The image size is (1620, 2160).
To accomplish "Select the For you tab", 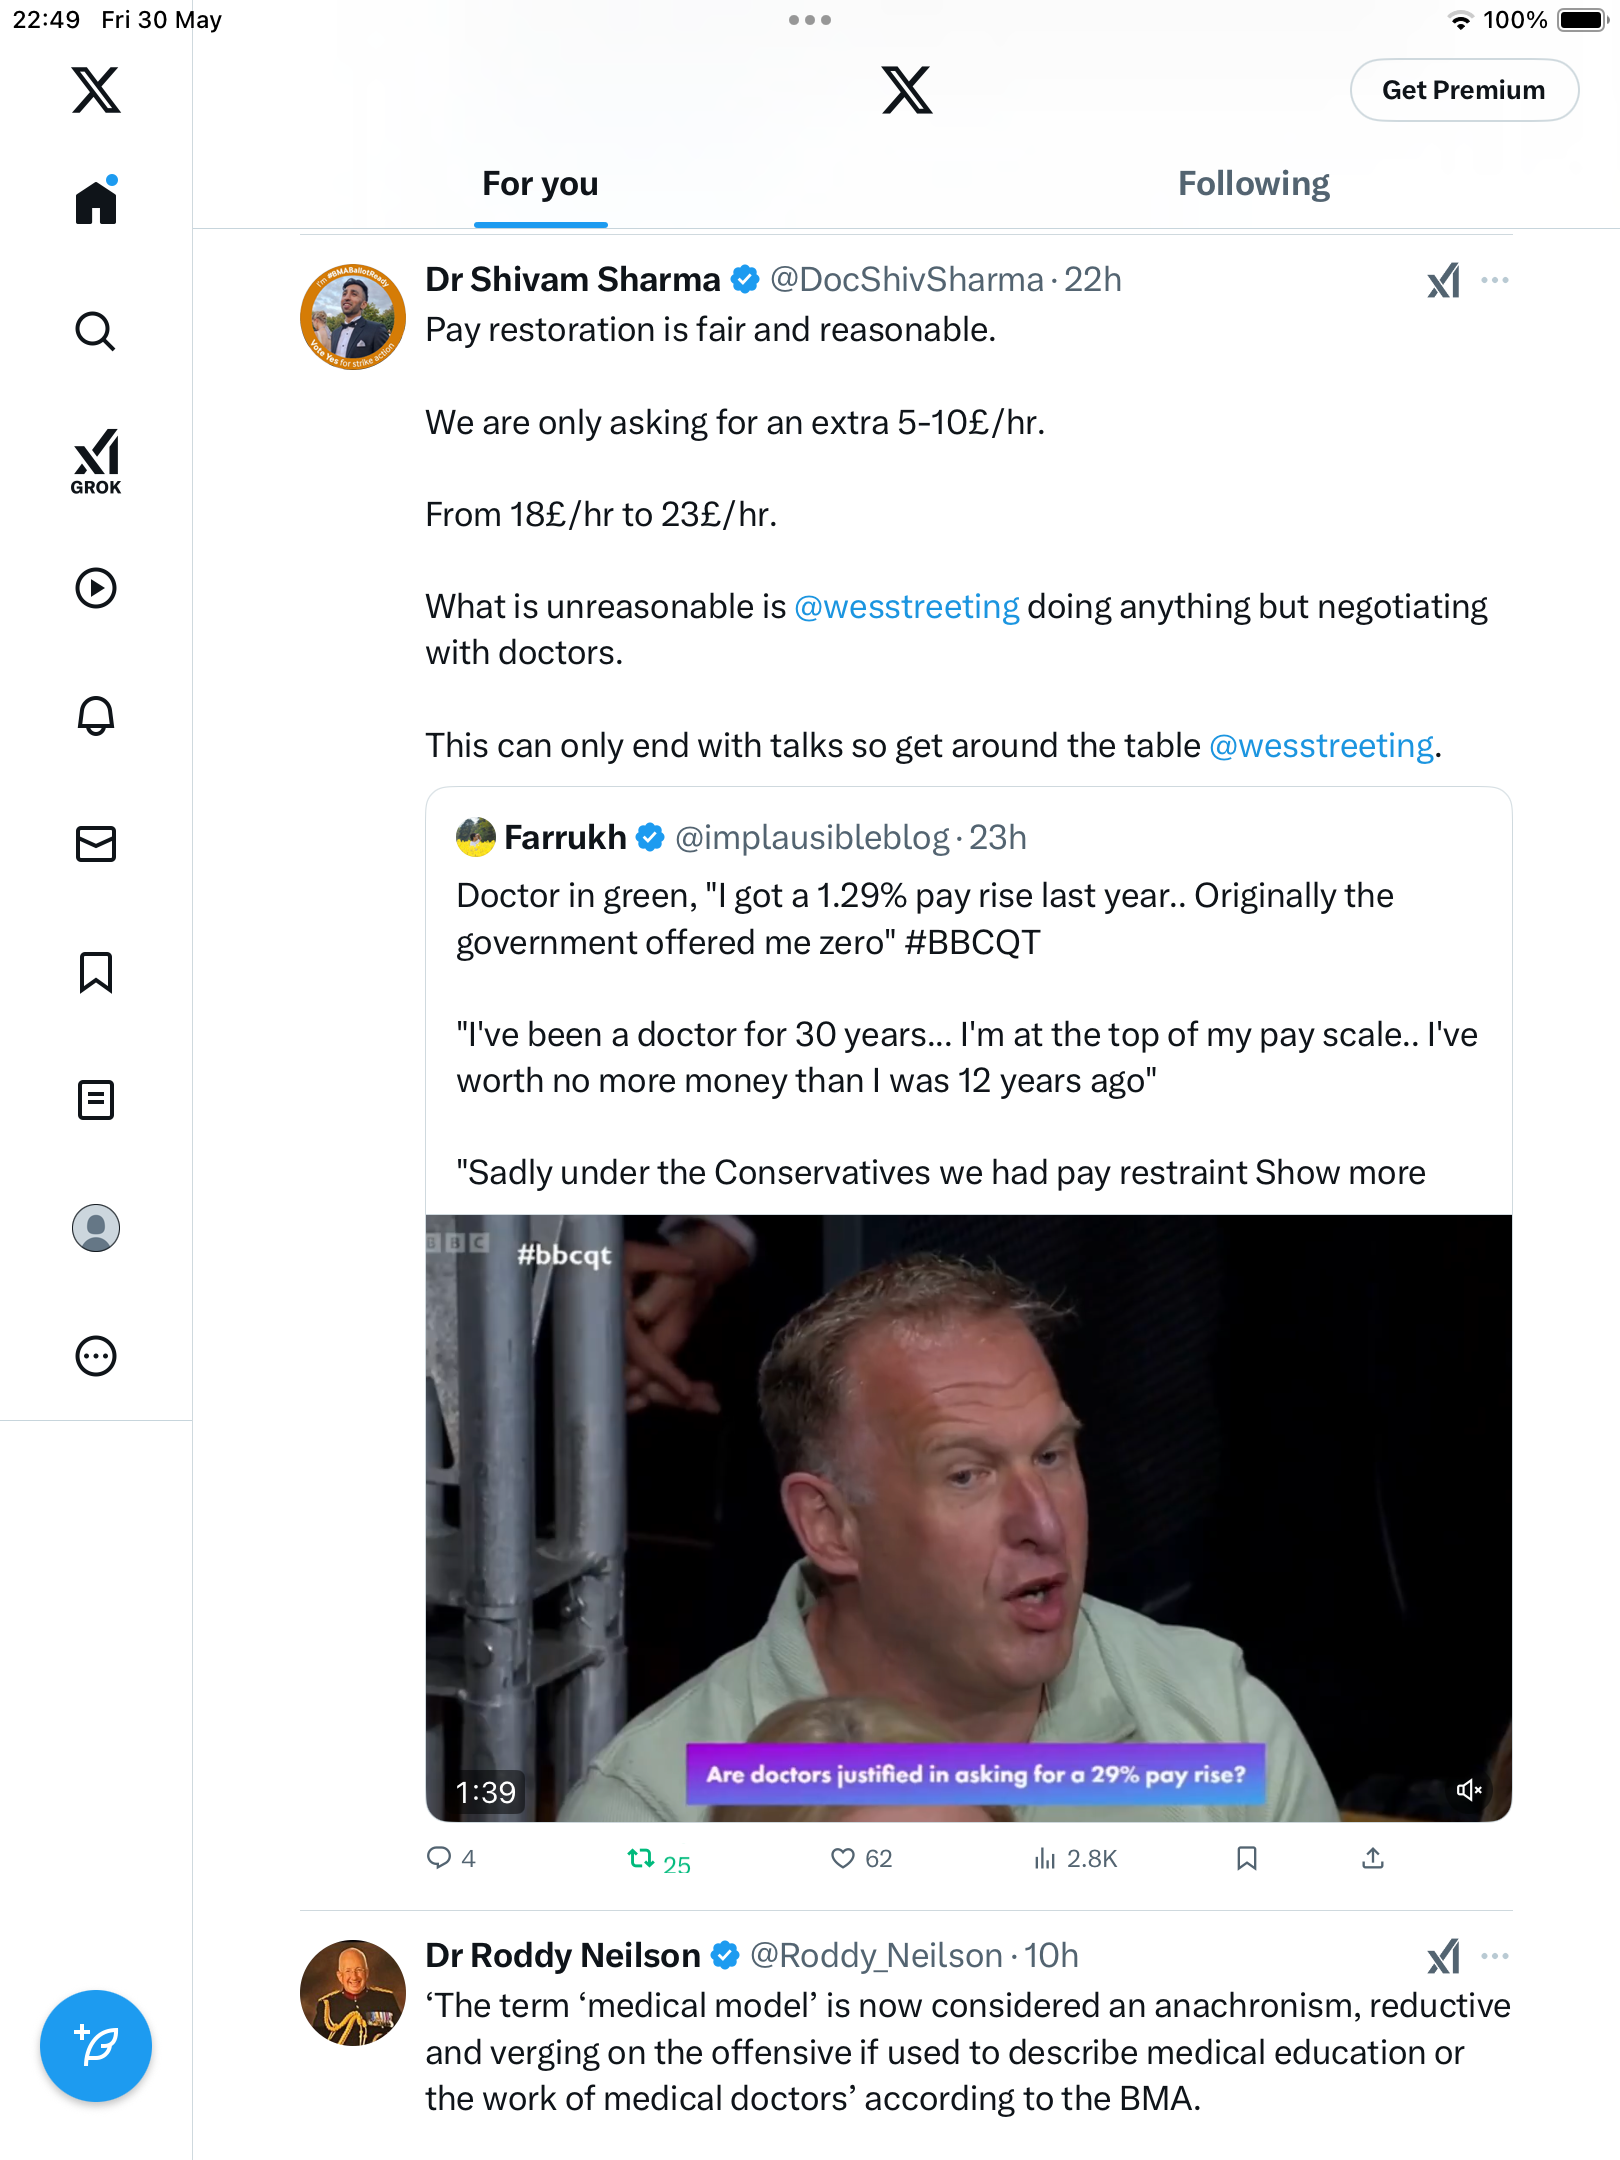I will pyautogui.click(x=540, y=184).
